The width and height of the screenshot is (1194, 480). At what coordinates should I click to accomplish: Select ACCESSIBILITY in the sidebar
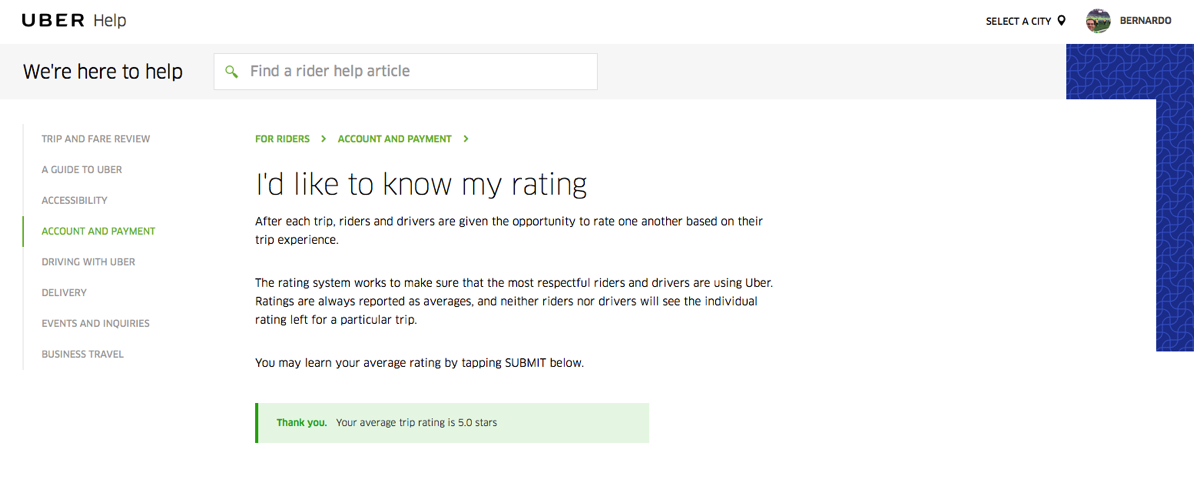[74, 201]
